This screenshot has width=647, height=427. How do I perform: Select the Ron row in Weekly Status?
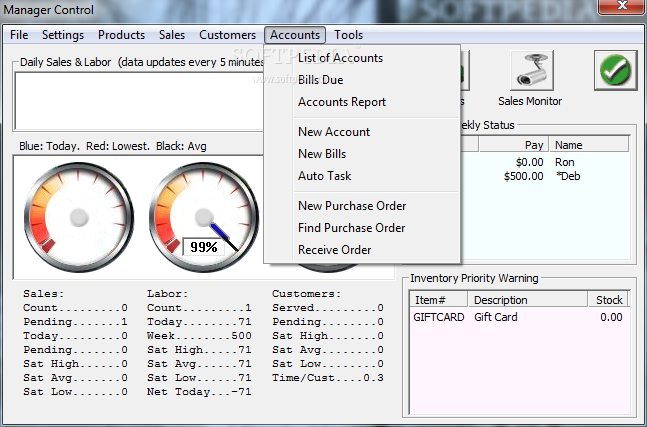(x=545, y=162)
